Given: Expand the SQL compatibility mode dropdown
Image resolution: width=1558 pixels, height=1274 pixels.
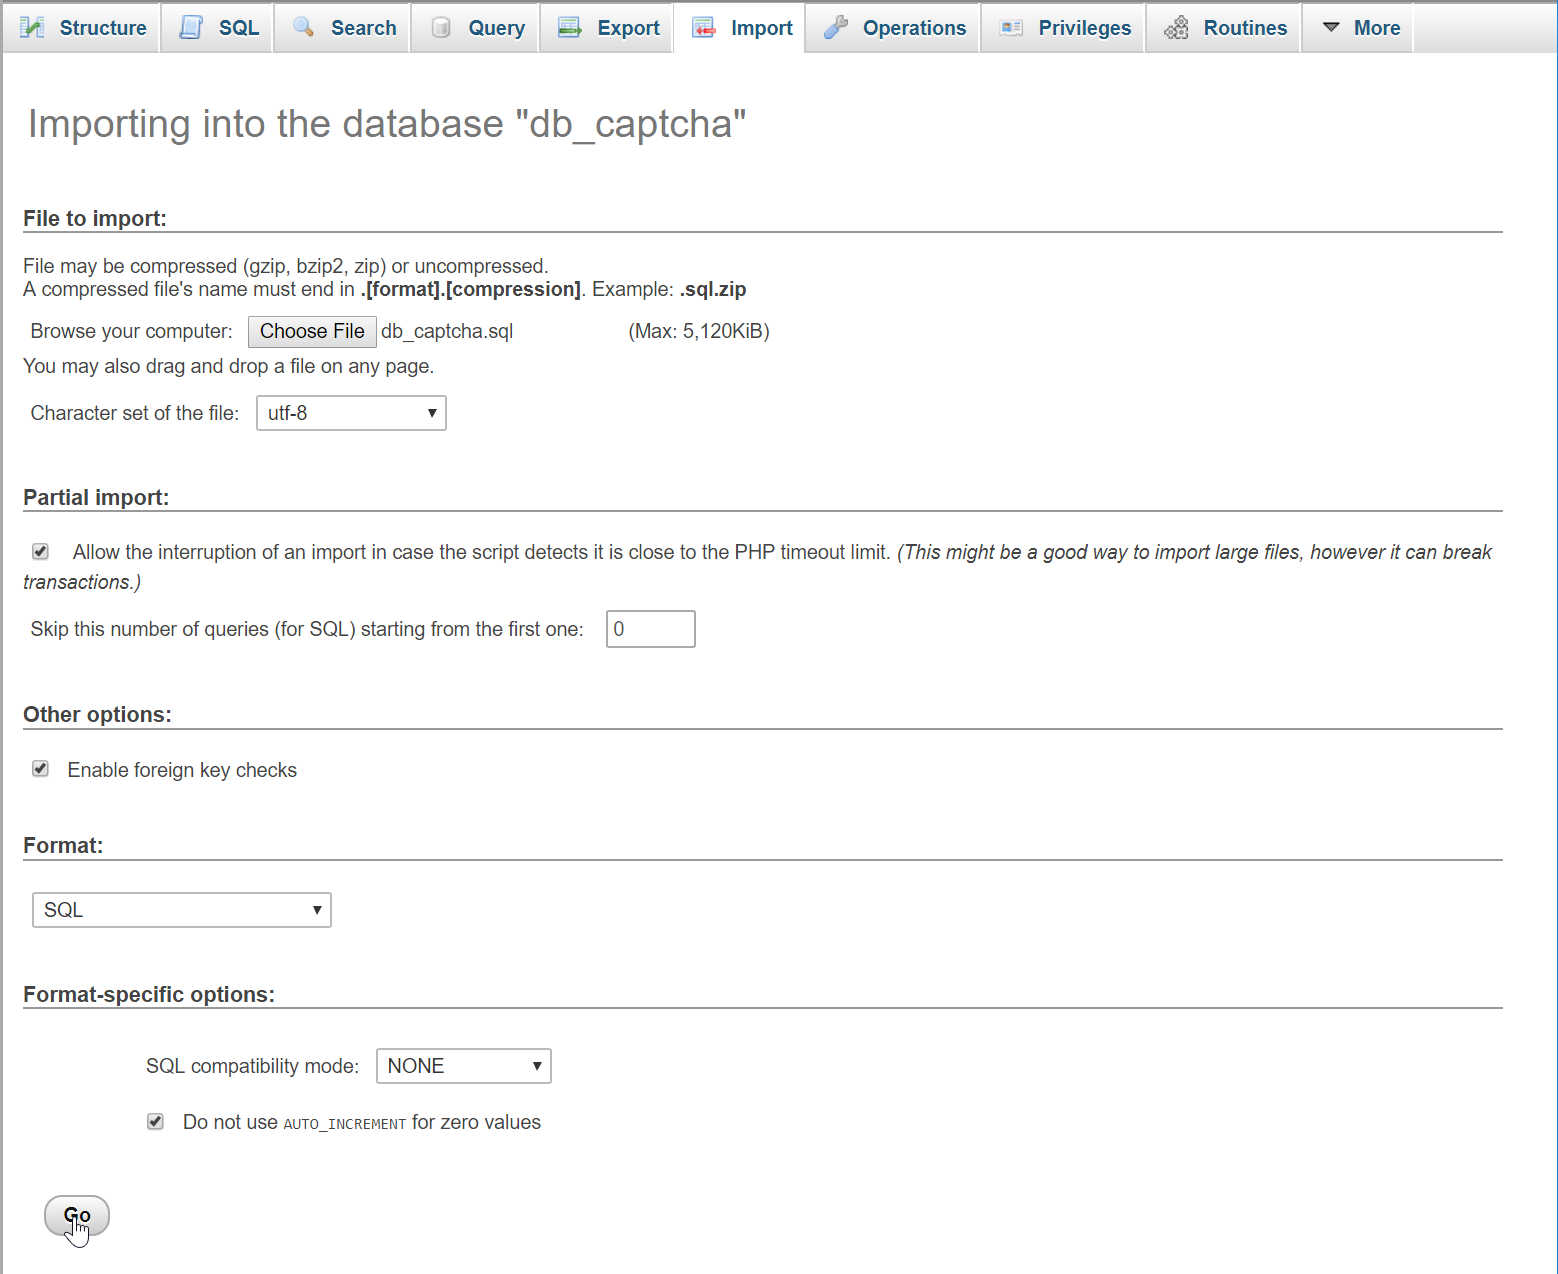Looking at the screenshot, I should pos(463,1066).
